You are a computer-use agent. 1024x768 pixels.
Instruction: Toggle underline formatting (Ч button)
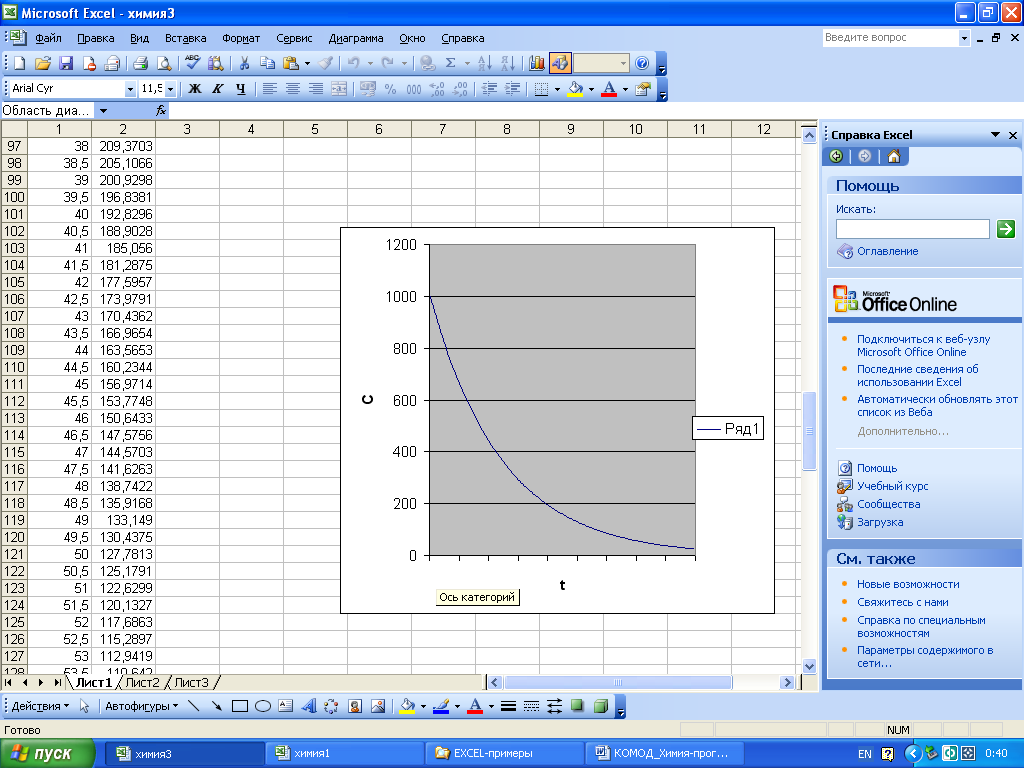[240, 89]
